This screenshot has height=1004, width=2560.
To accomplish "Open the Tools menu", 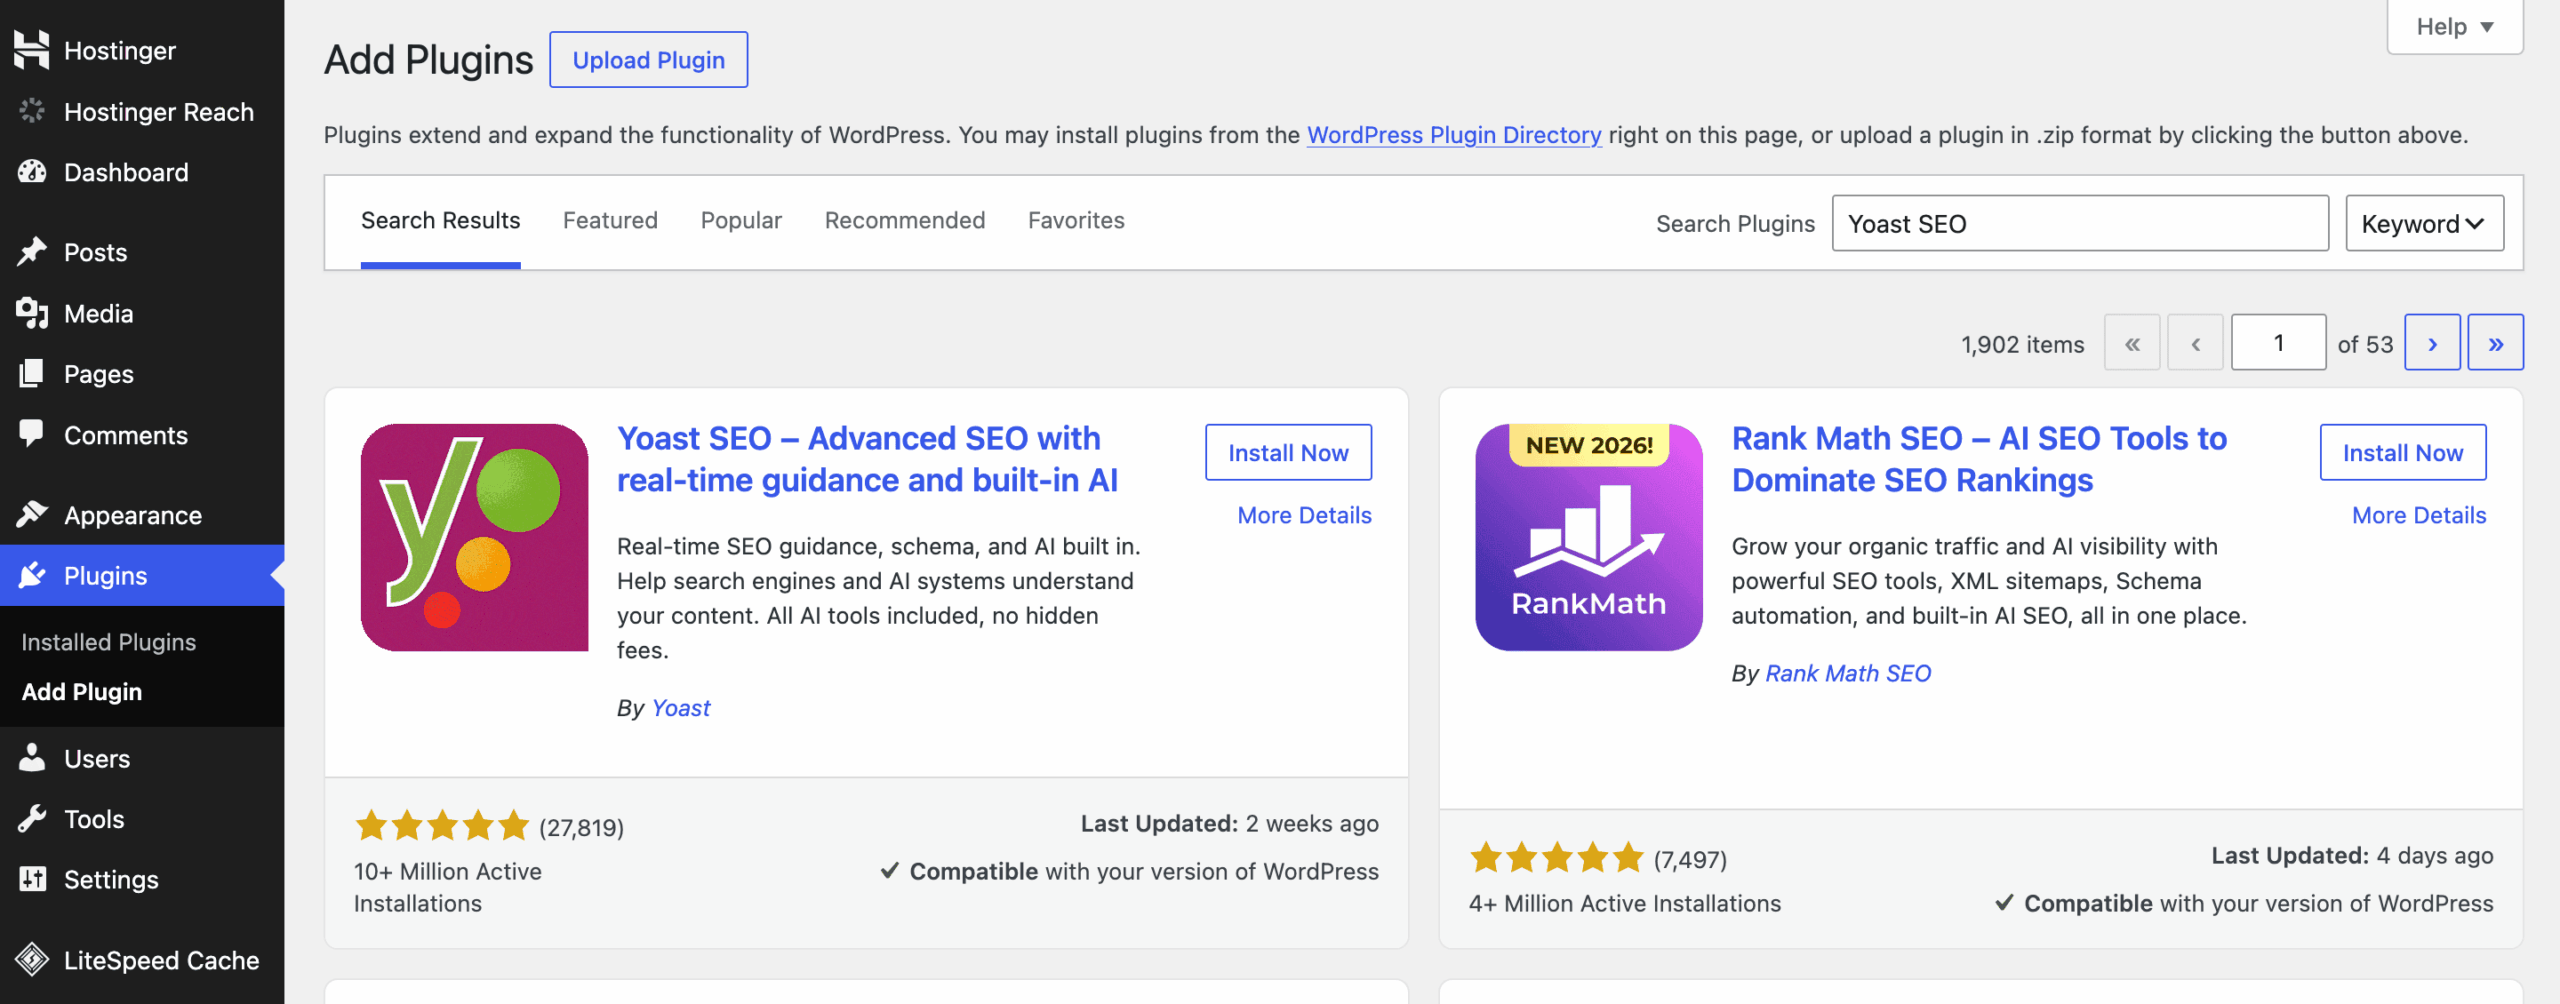I will pyautogui.click(x=142, y=819).
